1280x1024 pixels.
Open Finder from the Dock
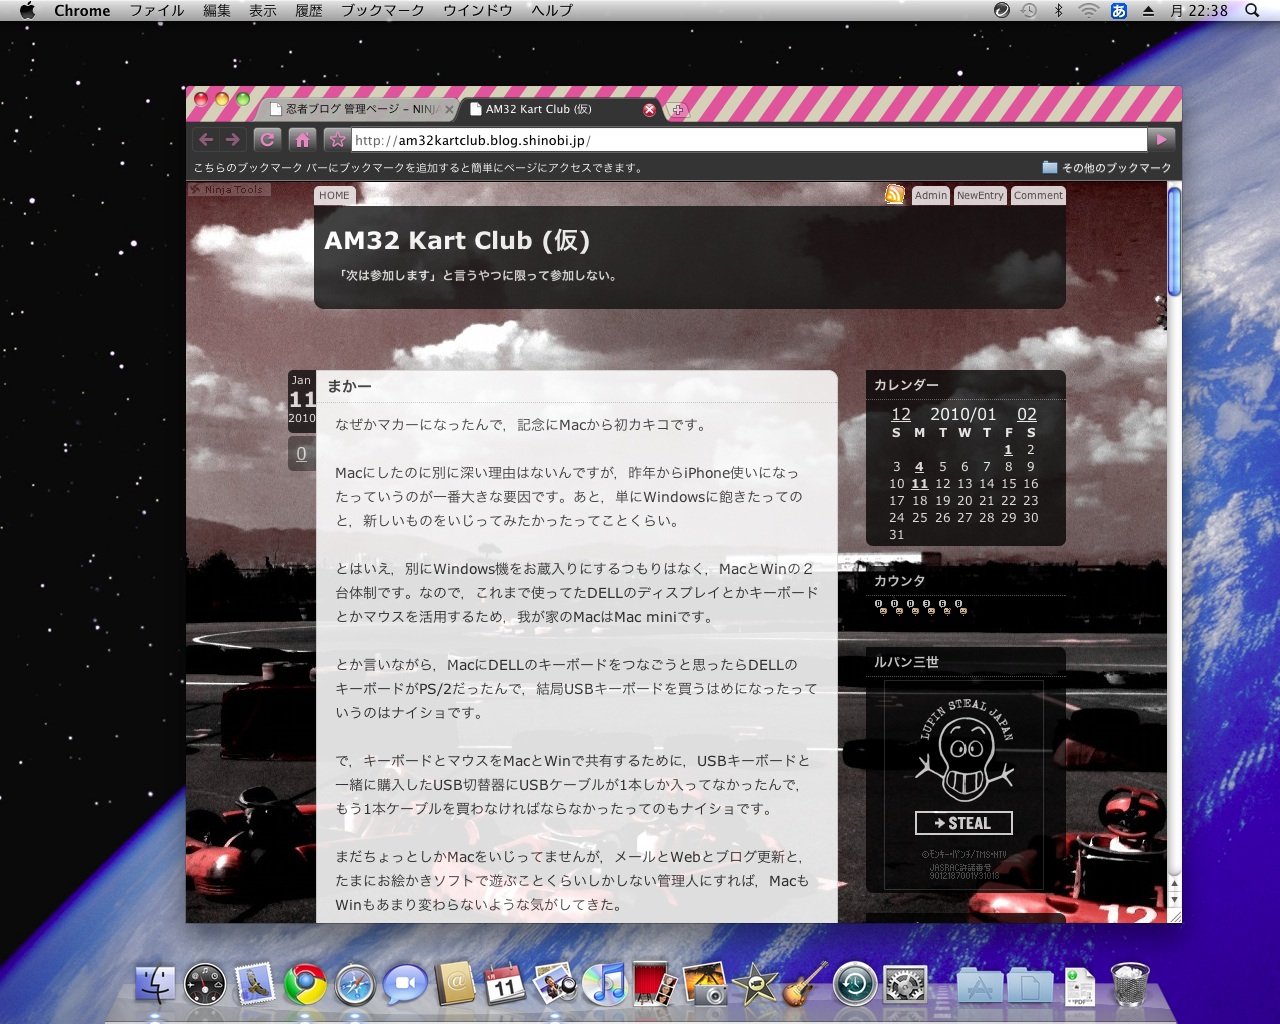click(155, 984)
